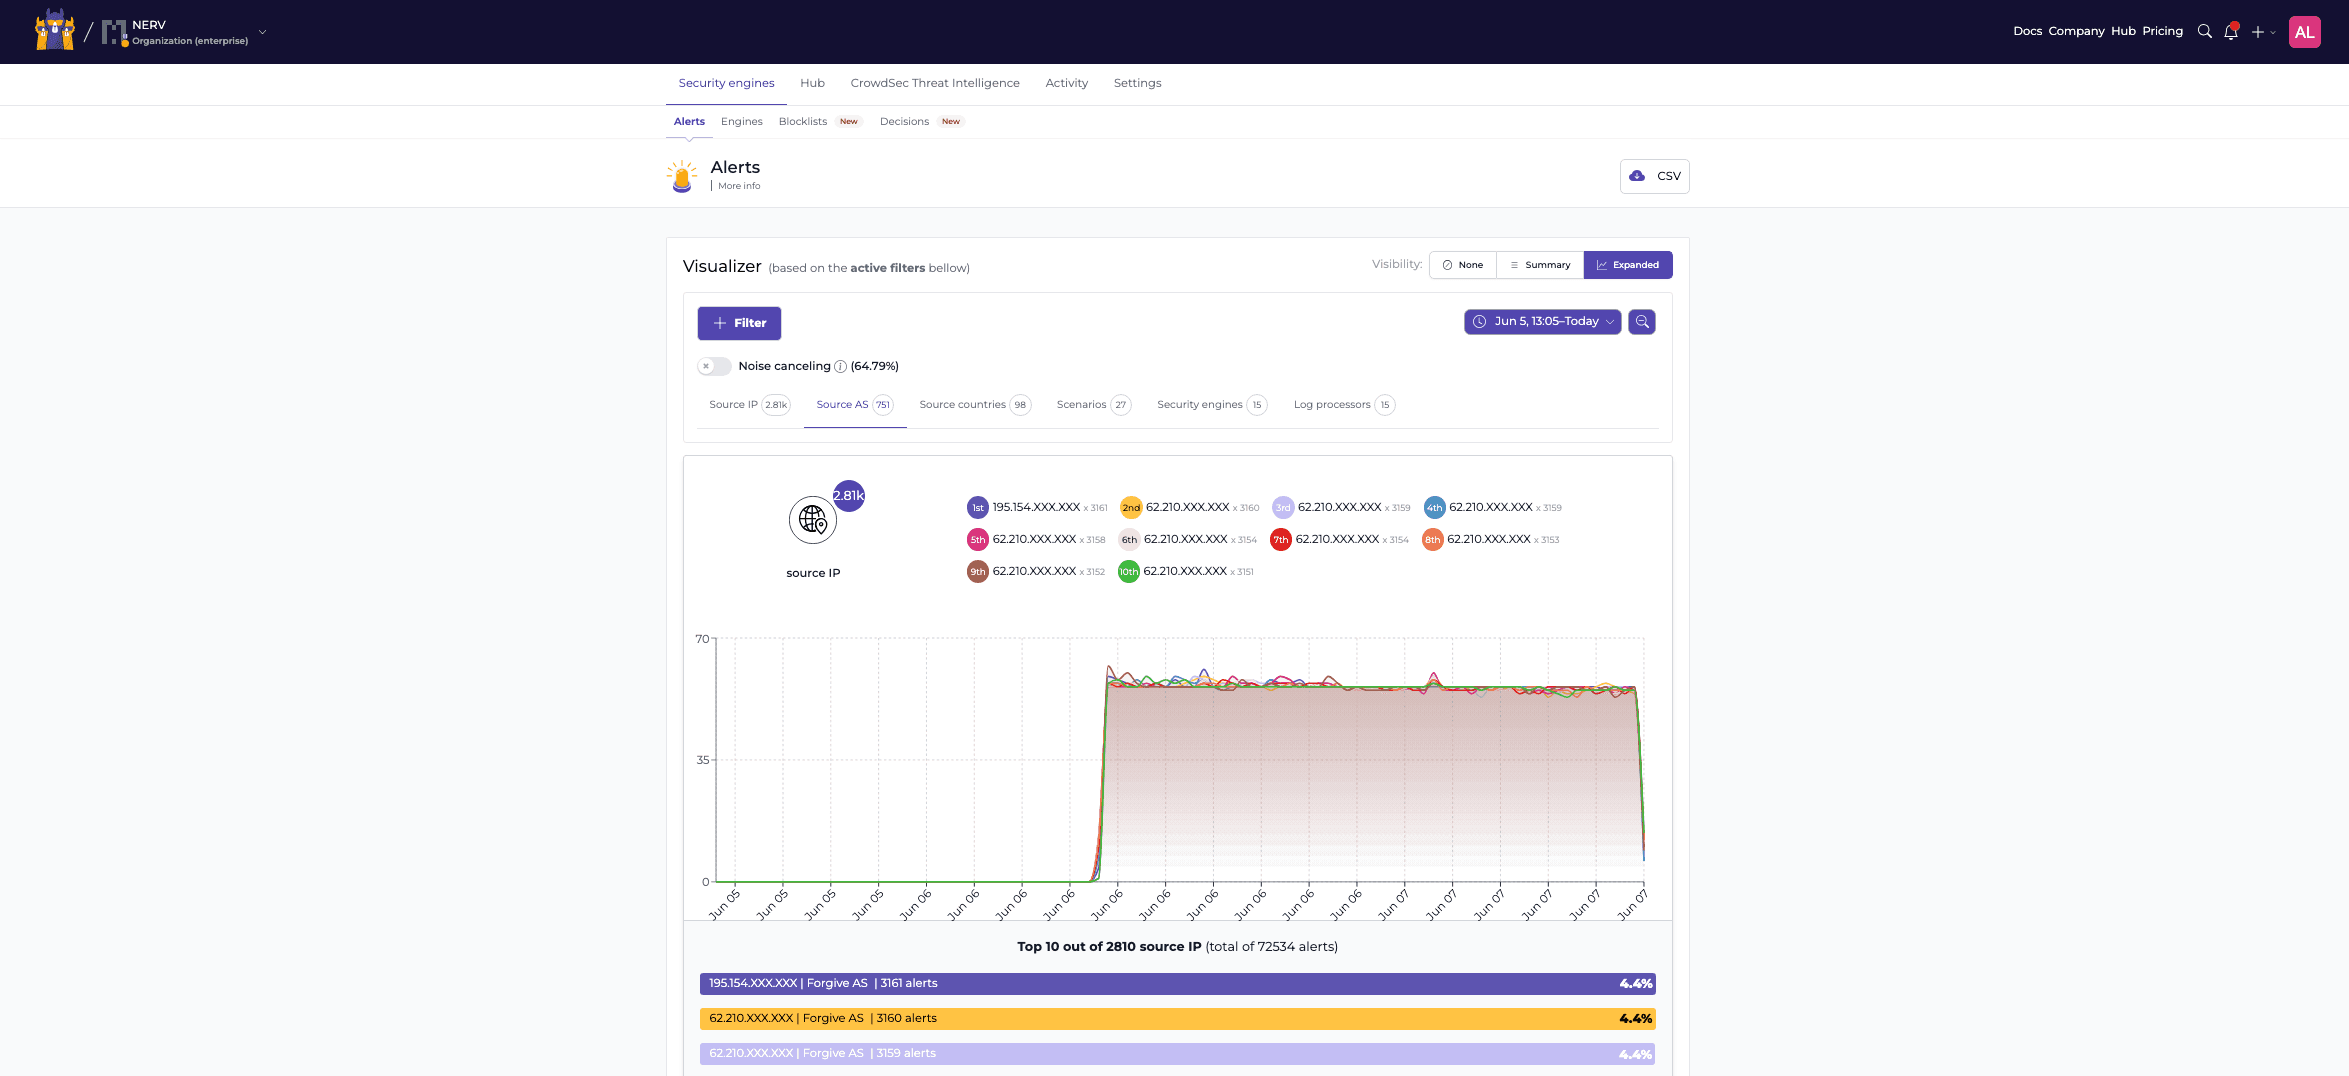2349x1076 pixels.
Task: Click the alert siren icon
Action: pyautogui.click(x=682, y=176)
